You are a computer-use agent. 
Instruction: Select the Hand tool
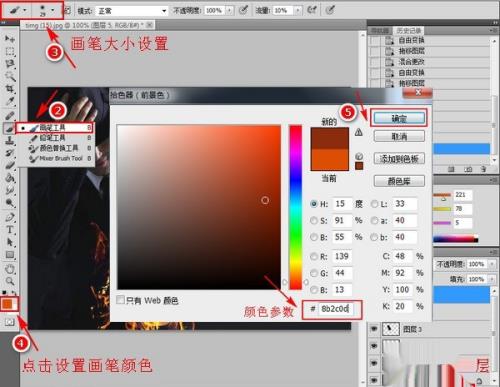coord(10,269)
